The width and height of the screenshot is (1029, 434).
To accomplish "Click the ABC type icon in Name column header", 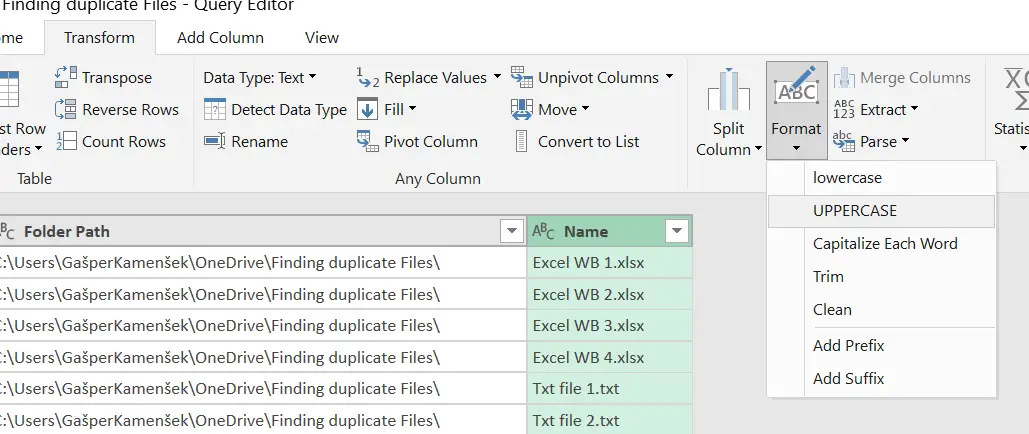I will [543, 231].
